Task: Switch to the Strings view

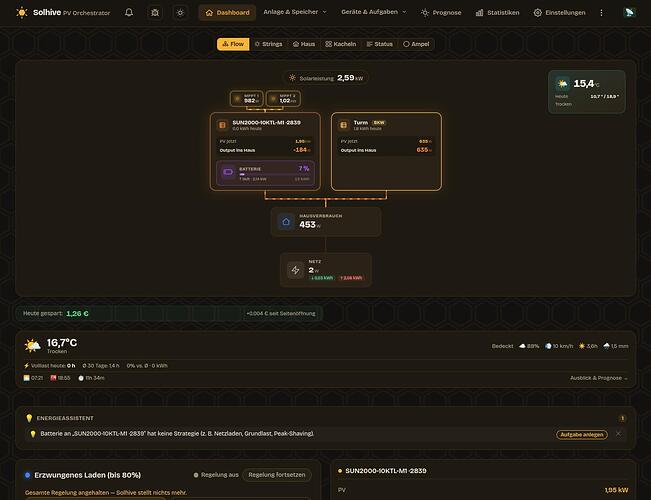Action: [x=268, y=44]
